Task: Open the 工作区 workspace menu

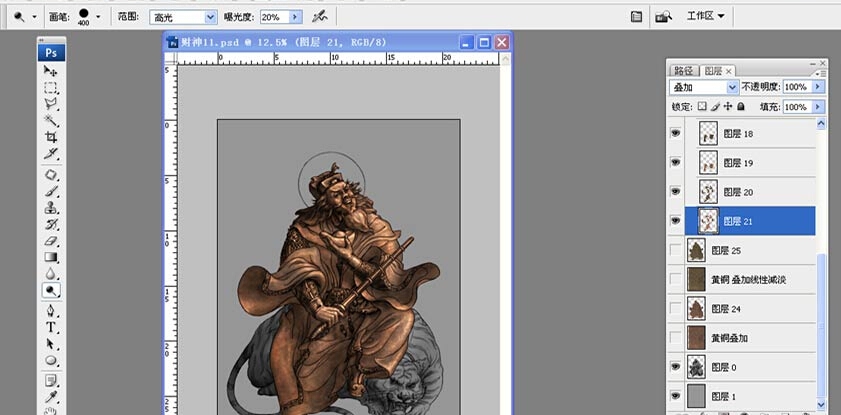Action: point(705,16)
